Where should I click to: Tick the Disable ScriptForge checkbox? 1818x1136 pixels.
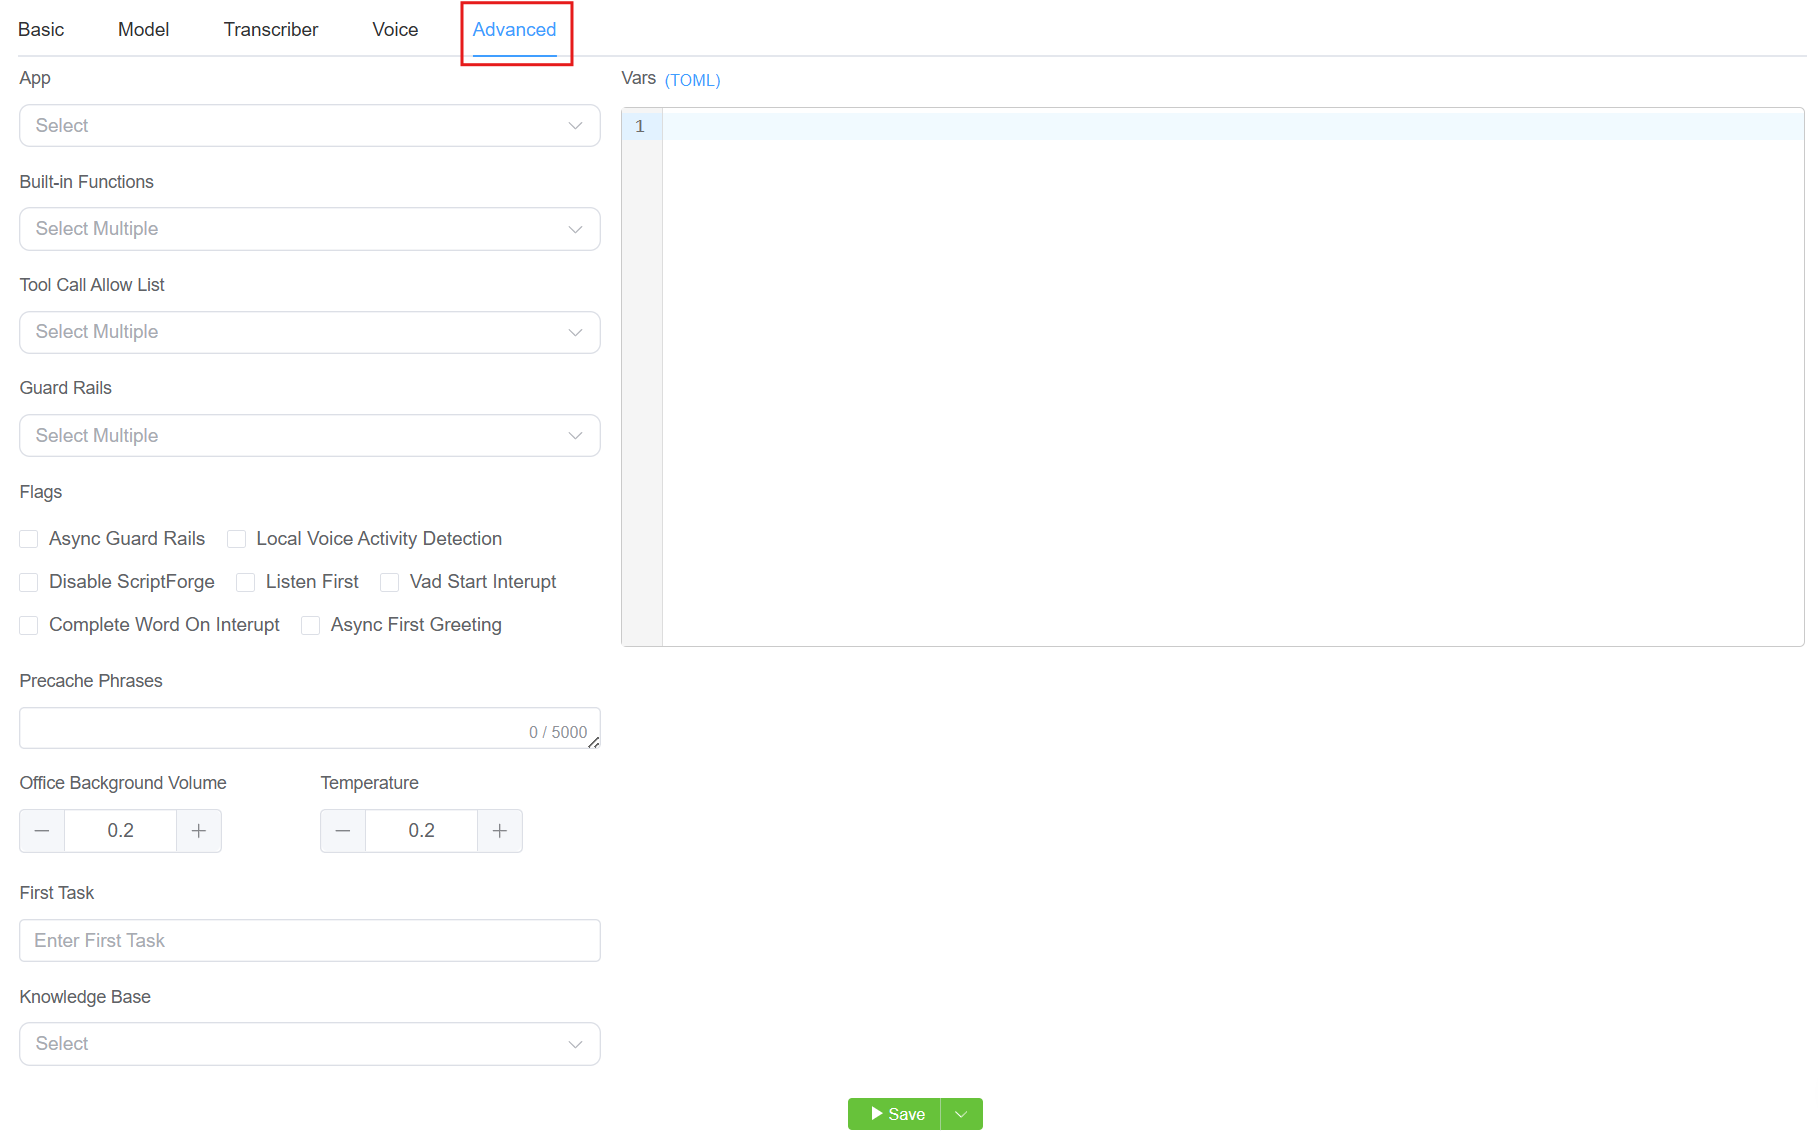29,582
